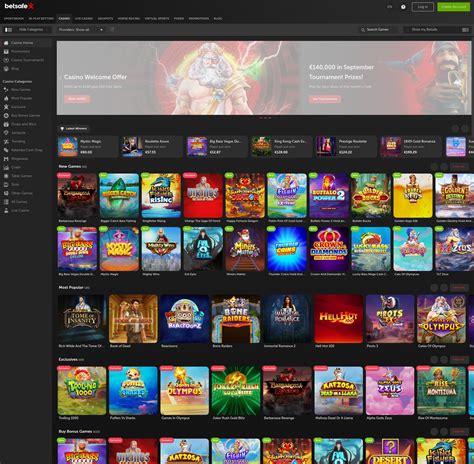
Task: Open Thunder Coins game thumbnail
Action: pyautogui.click(x=287, y=249)
